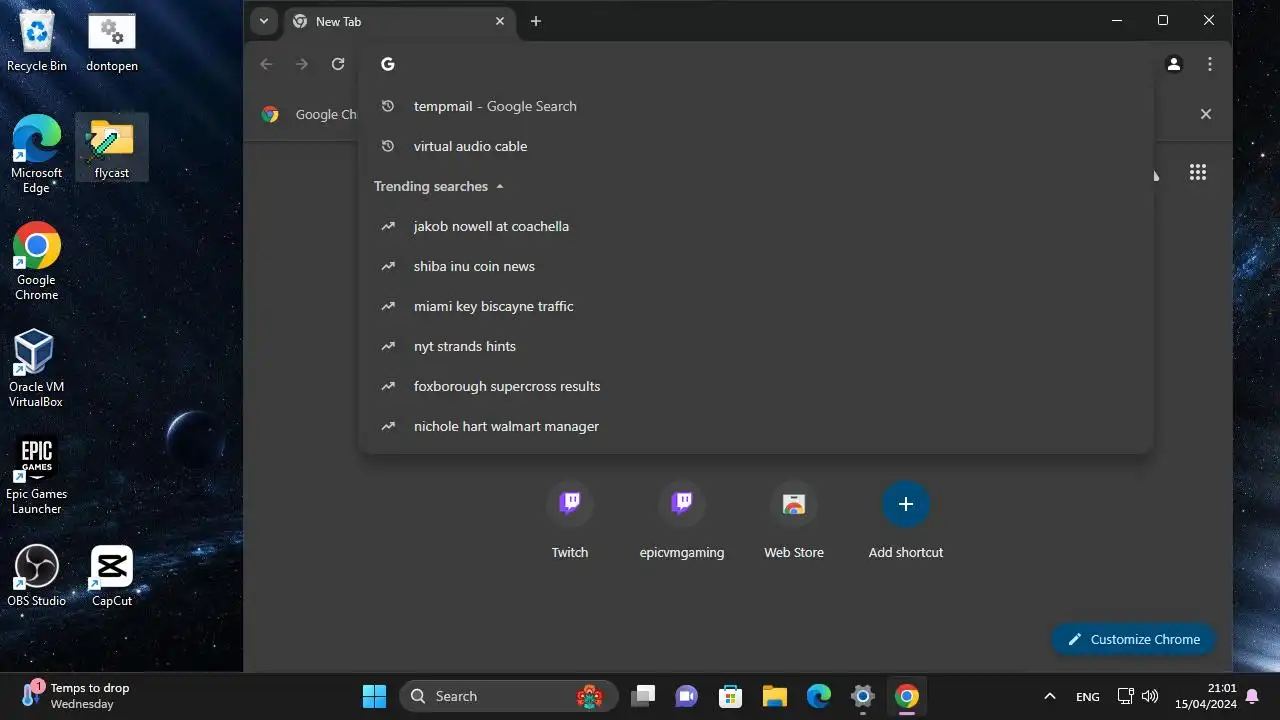Click the Windows taskbar Search box
1280x720 pixels.
(509, 696)
